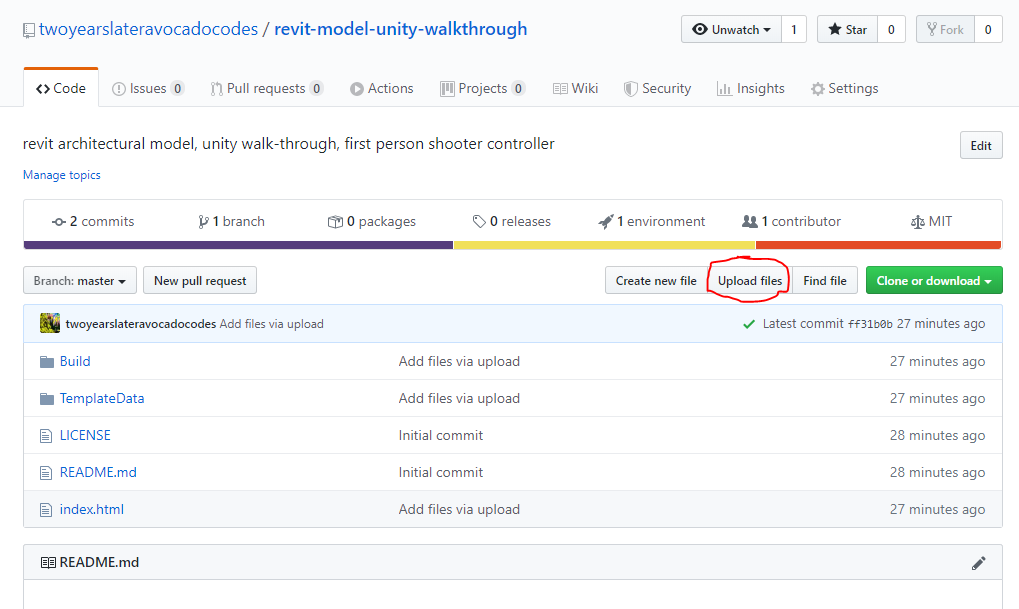Click the red segment of language bar

[879, 245]
